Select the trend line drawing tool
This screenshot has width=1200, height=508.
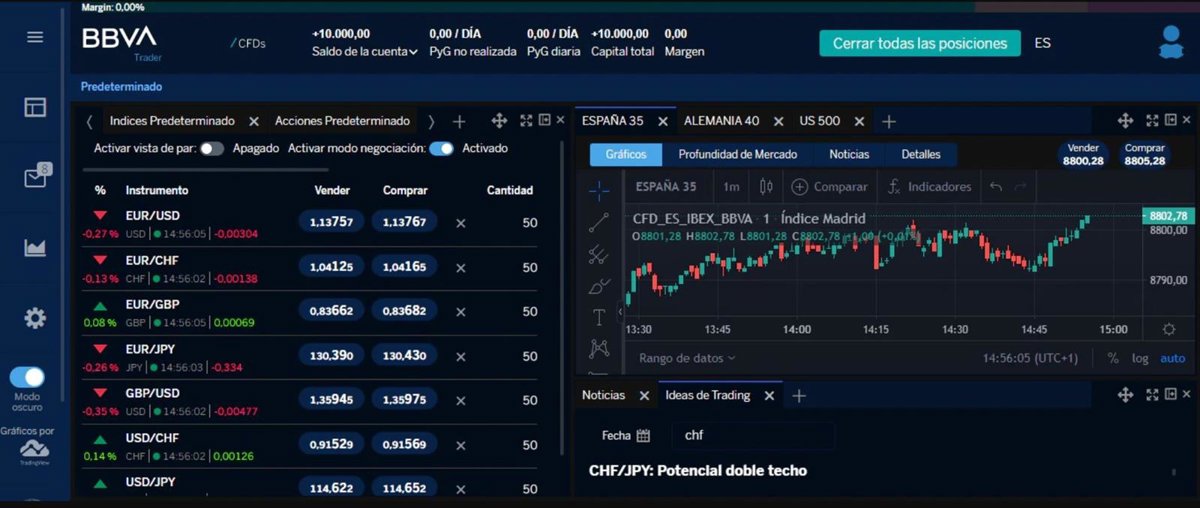[599, 222]
